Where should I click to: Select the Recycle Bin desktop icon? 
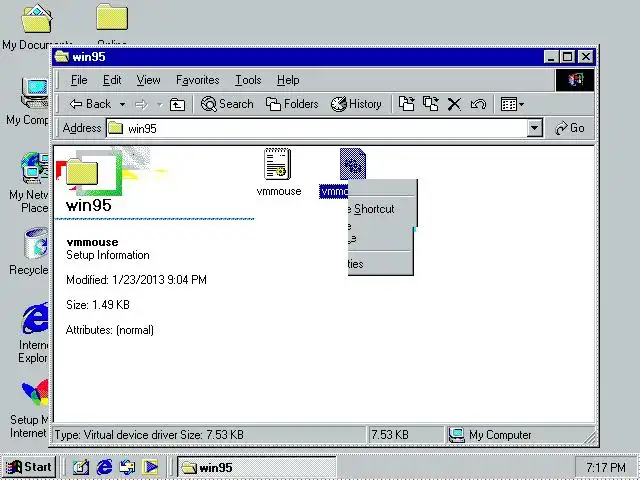(x=36, y=243)
